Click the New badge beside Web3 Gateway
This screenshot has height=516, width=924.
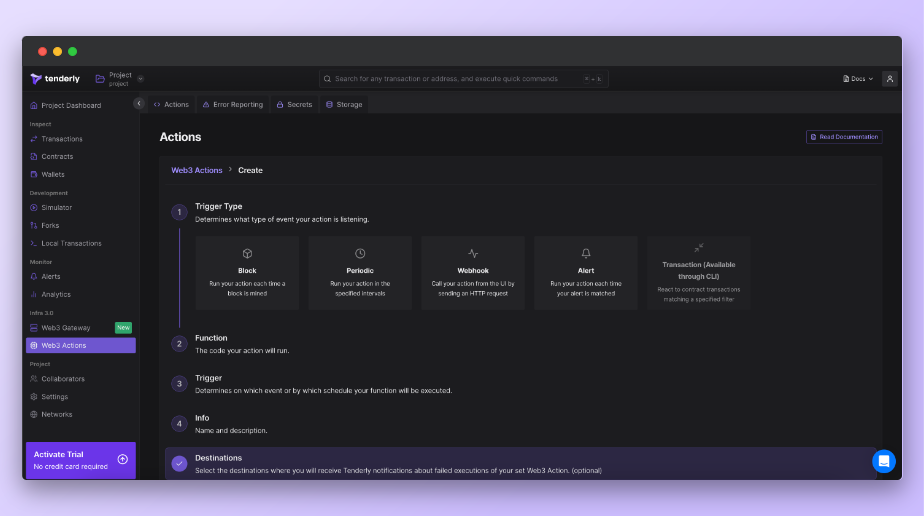pyautogui.click(x=123, y=328)
